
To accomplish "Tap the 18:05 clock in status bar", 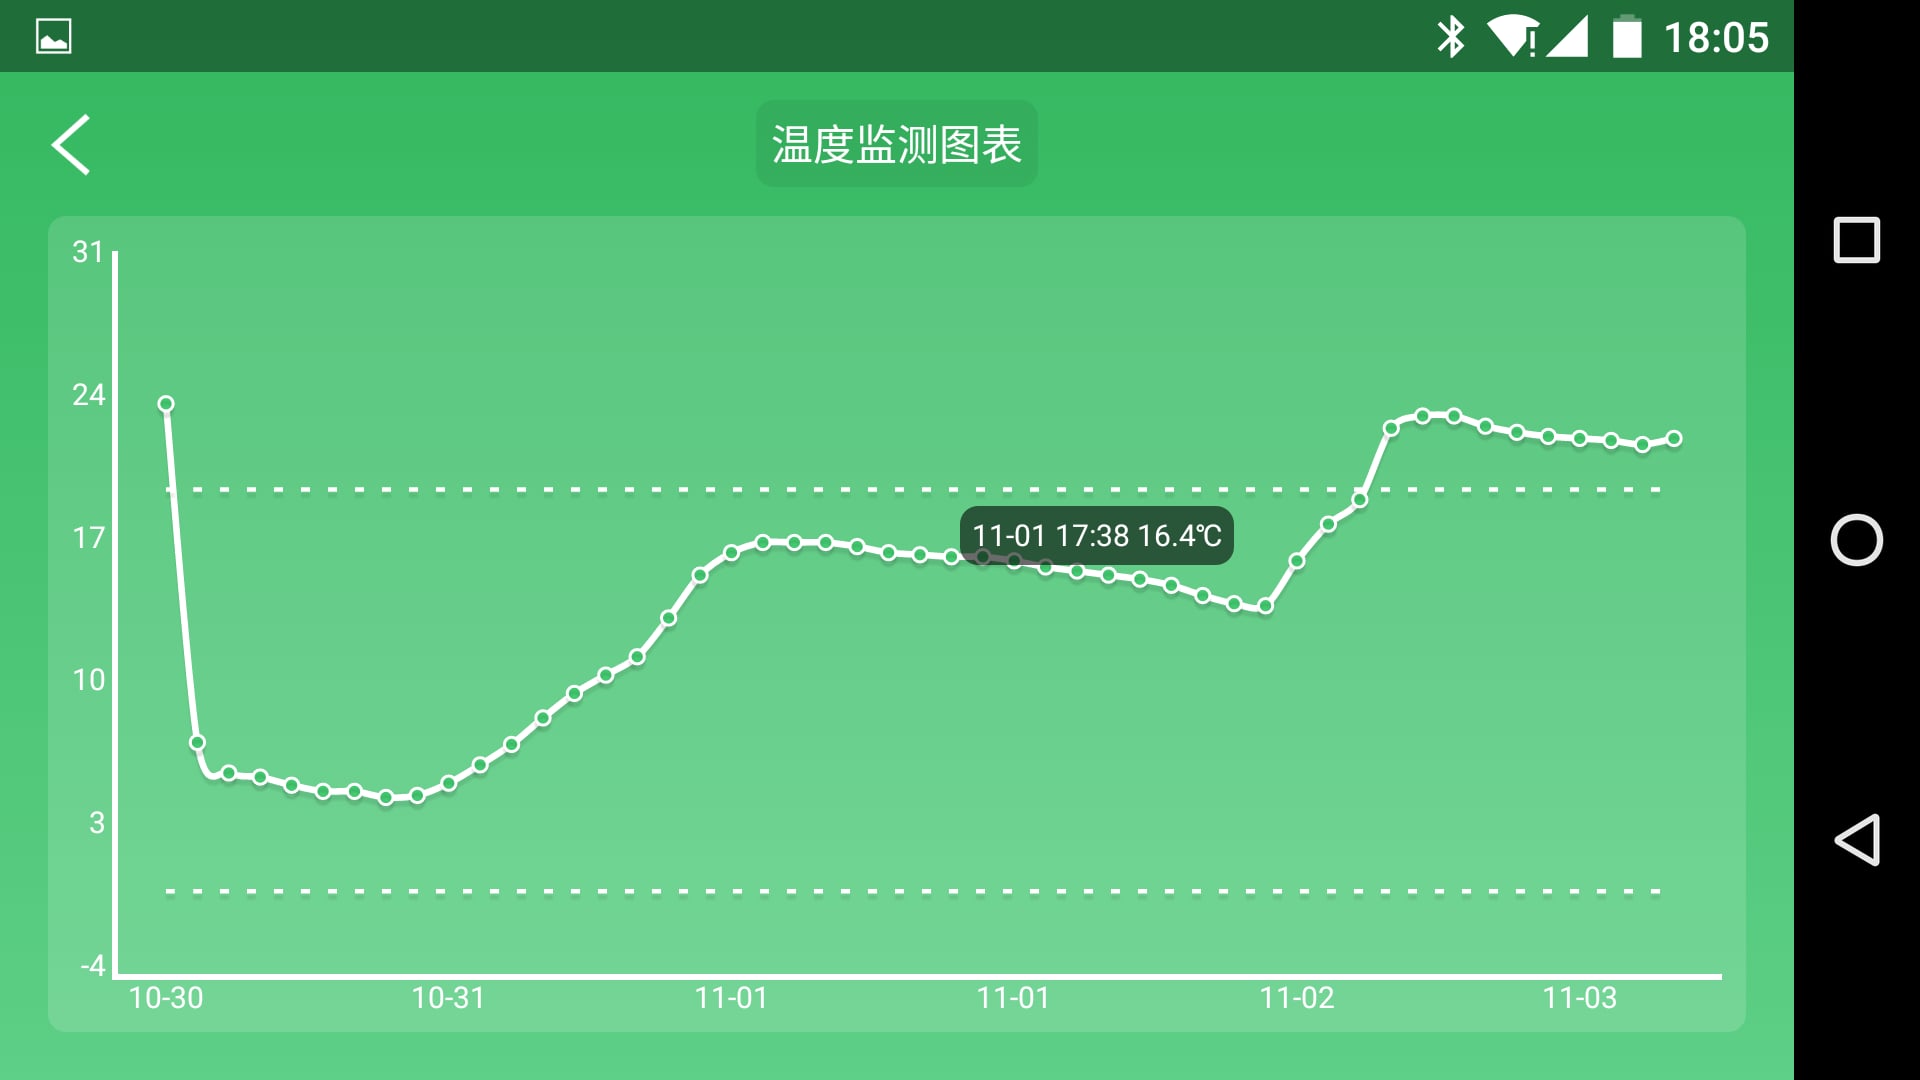I will [1716, 38].
